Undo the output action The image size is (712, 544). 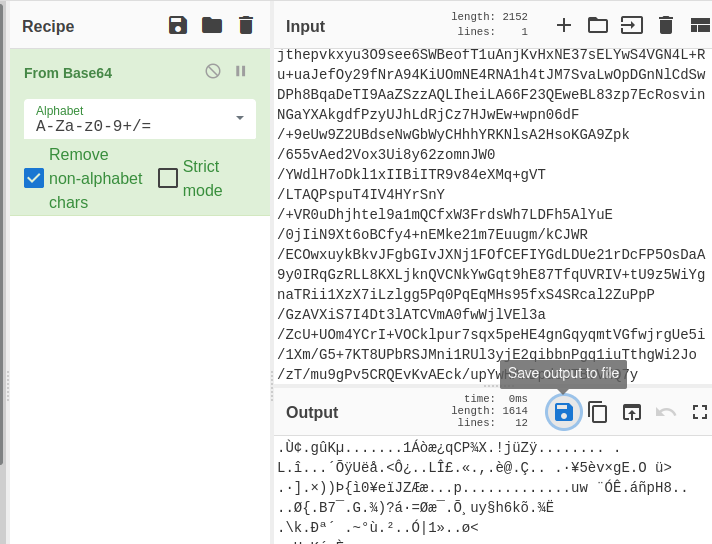(x=666, y=412)
